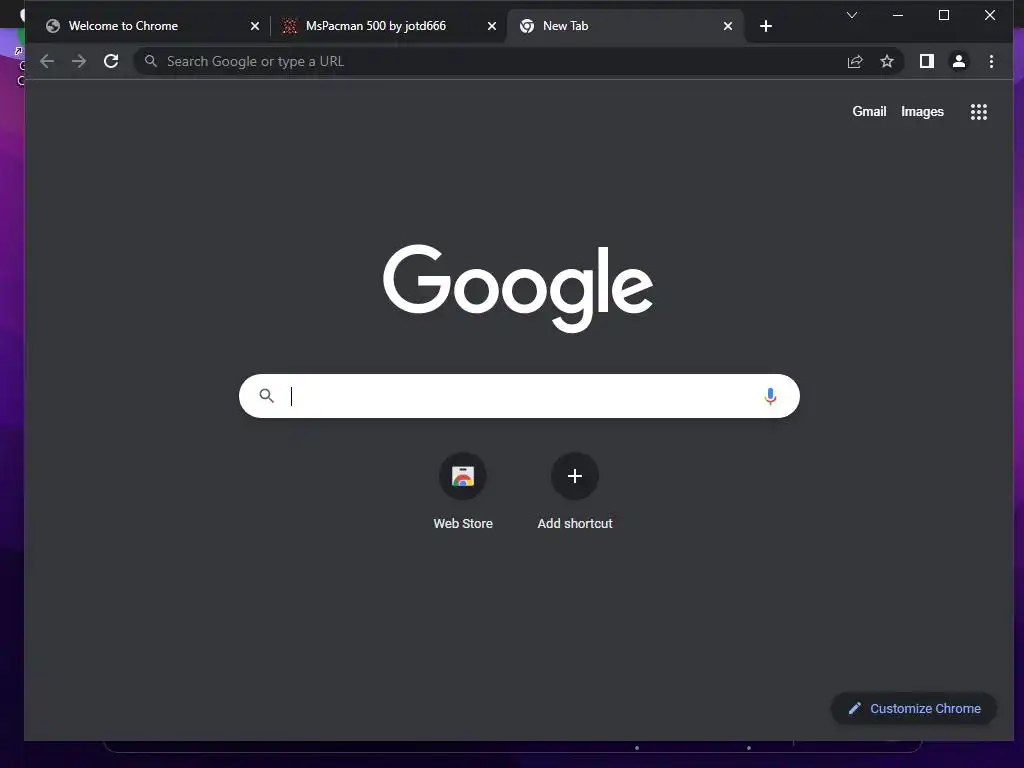1024x768 pixels.
Task: Close the MsPacman 500 tab
Action: point(492,26)
